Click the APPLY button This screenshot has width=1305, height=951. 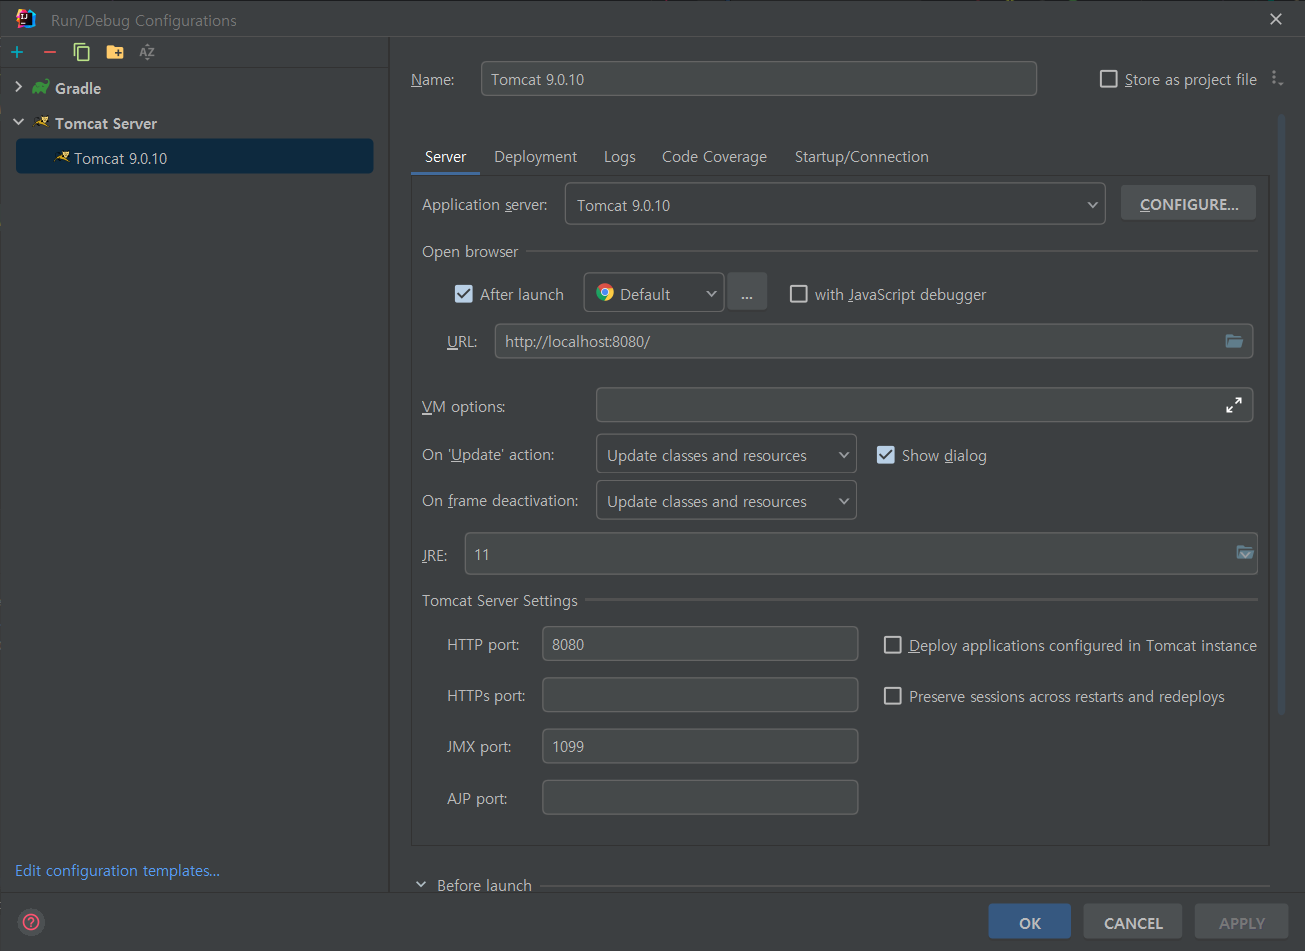tap(1242, 922)
